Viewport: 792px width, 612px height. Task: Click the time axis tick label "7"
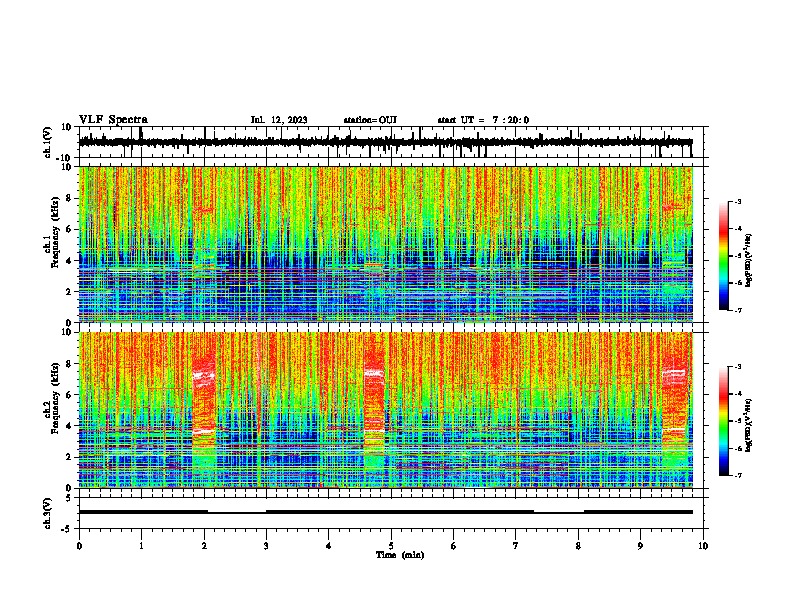[x=516, y=546]
